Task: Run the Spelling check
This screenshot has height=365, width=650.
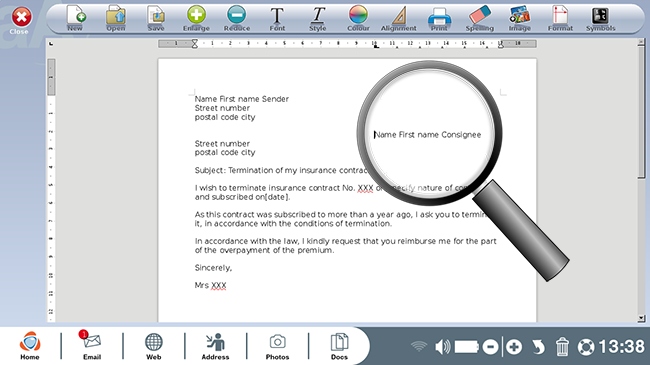Action: pos(480,19)
